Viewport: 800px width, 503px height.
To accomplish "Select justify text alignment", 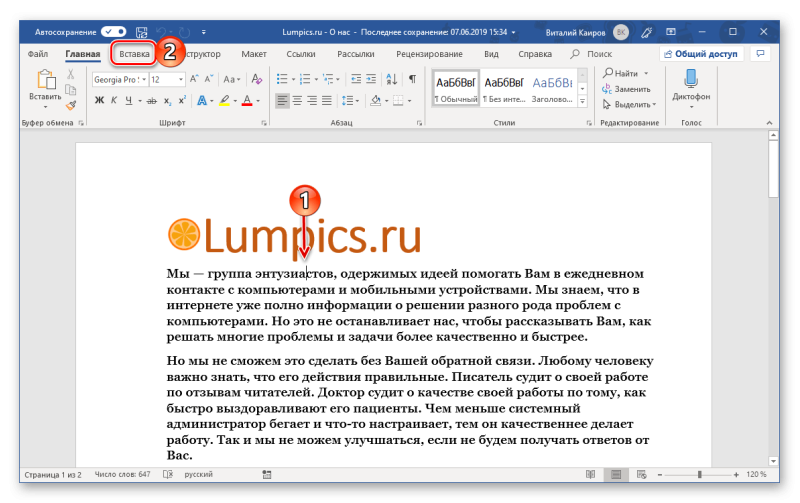I will [327, 100].
